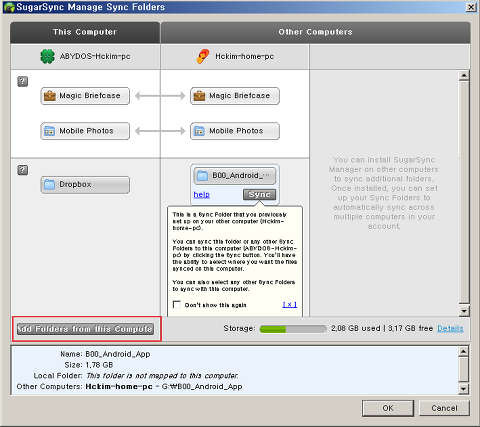This screenshot has width=480, height=427.
Task: Click Add Folders from this Computer button
Action: click(85, 329)
